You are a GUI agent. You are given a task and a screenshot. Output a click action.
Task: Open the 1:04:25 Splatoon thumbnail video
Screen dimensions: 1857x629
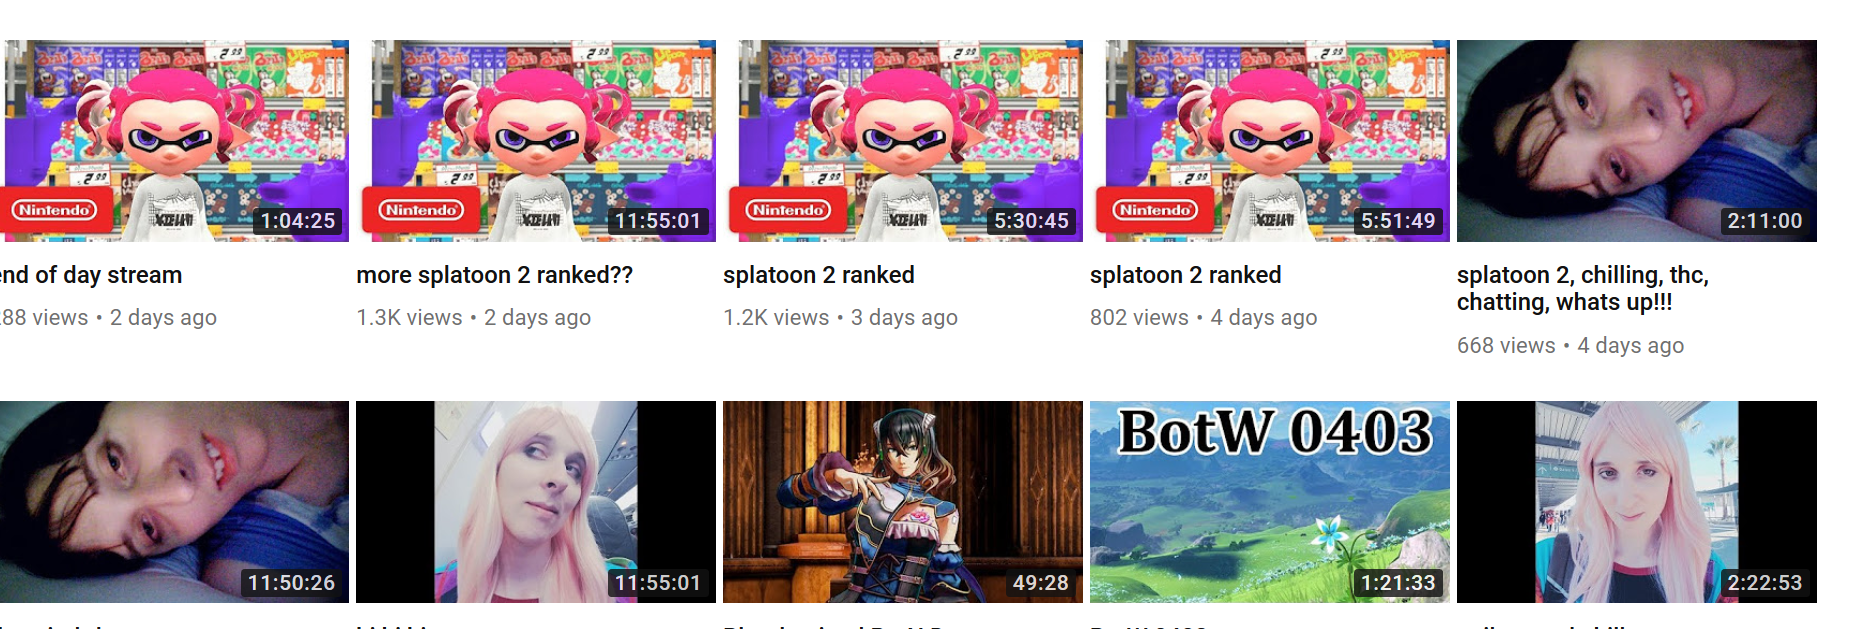click(174, 141)
